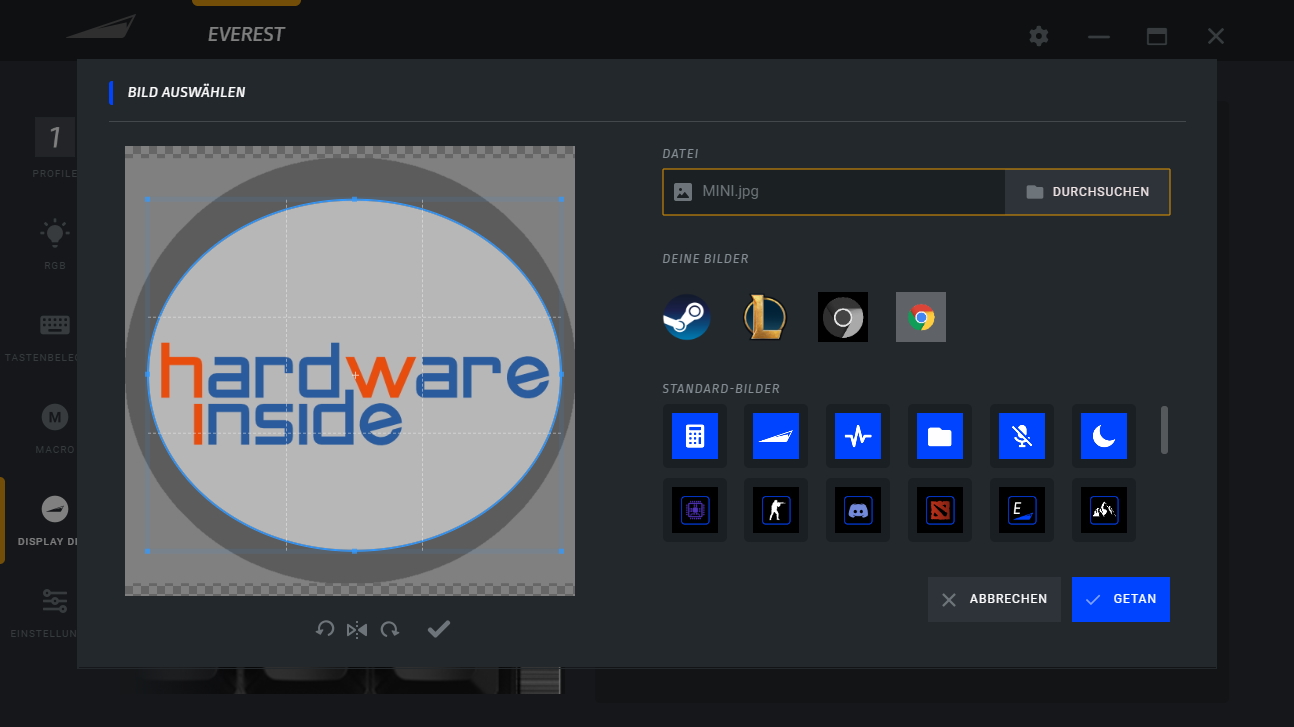Confirm crop with the checkmark icon
Image resolution: width=1294 pixels, height=727 pixels.
pos(439,628)
